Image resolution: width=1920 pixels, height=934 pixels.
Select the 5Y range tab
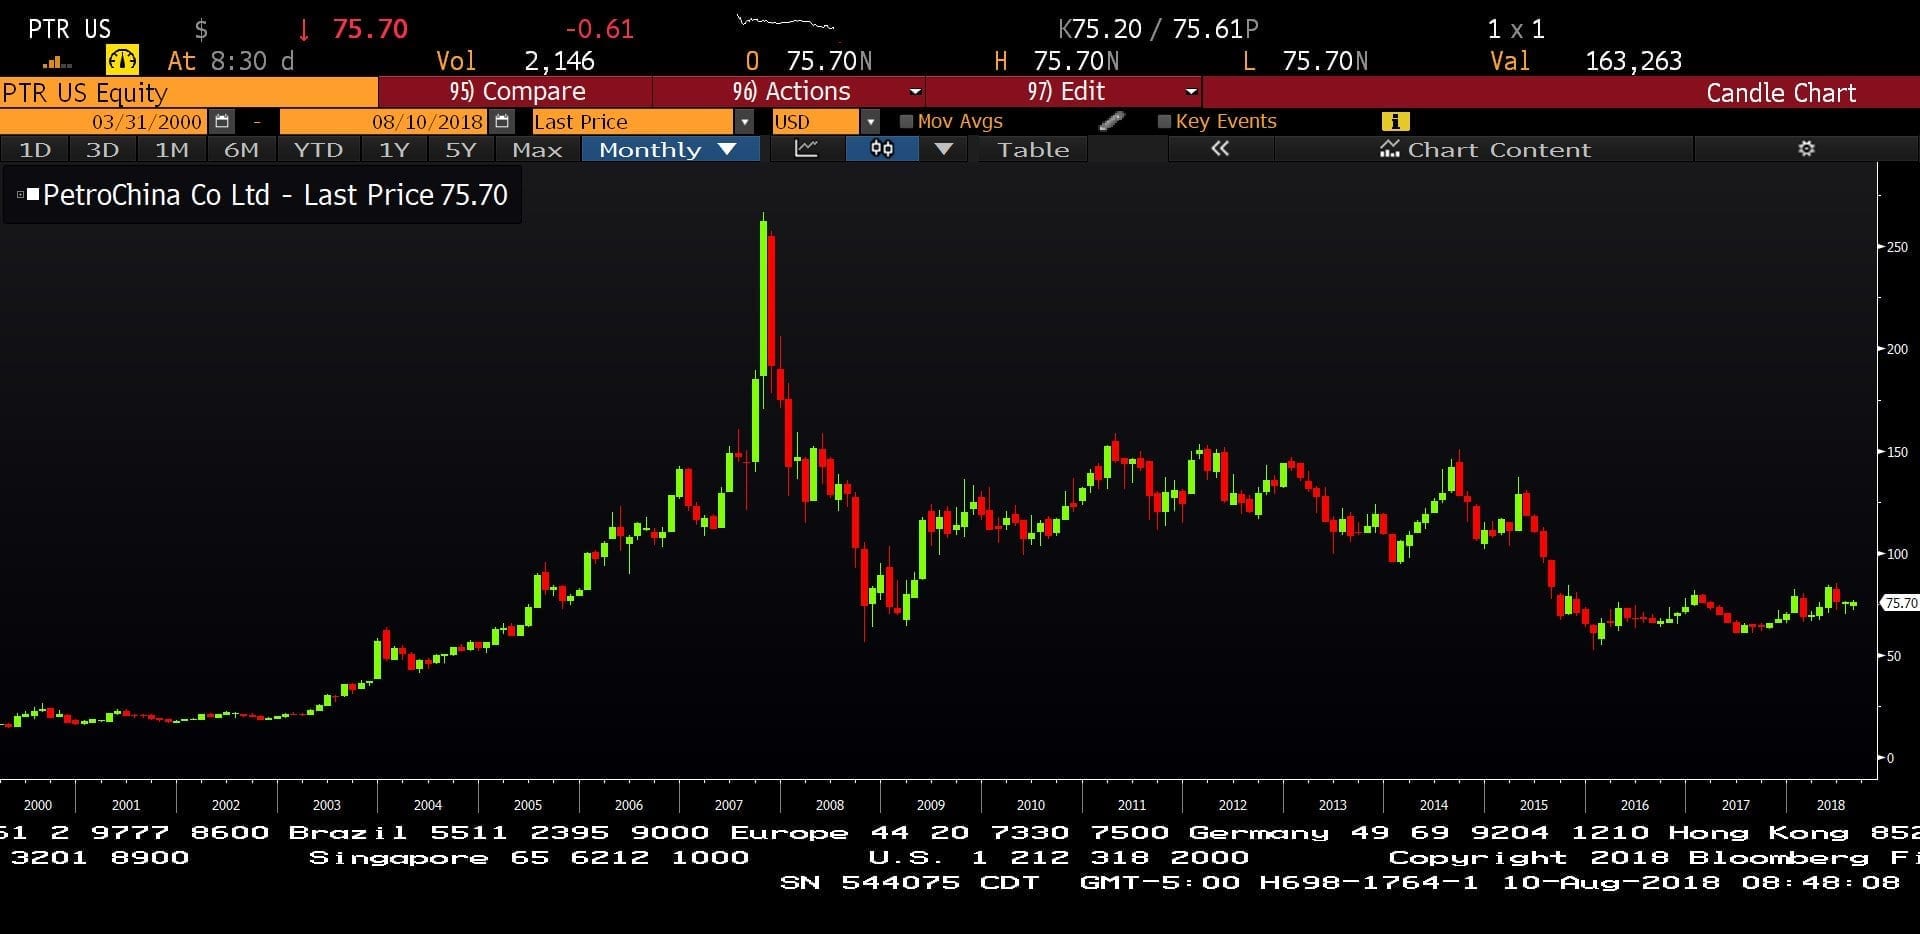click(x=461, y=149)
